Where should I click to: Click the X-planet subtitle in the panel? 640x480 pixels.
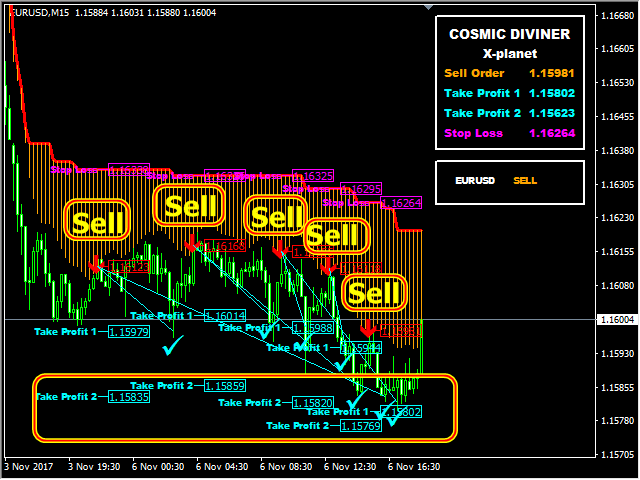click(x=510, y=54)
